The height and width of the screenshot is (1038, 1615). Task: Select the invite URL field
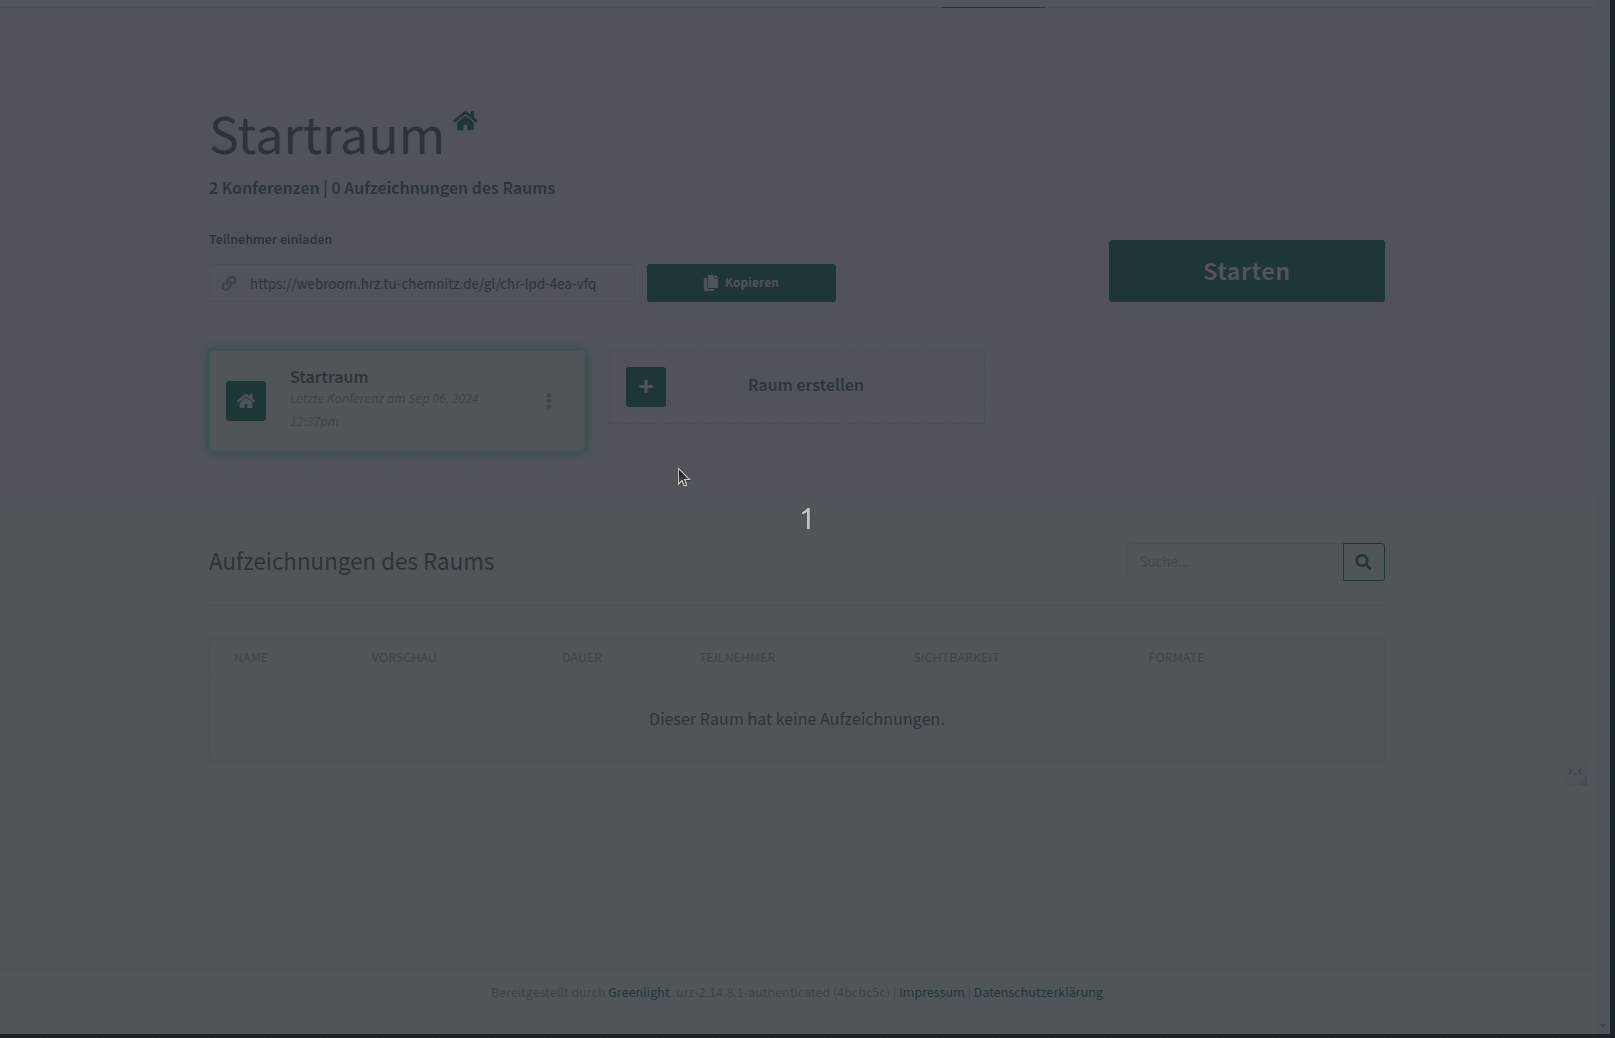(422, 283)
